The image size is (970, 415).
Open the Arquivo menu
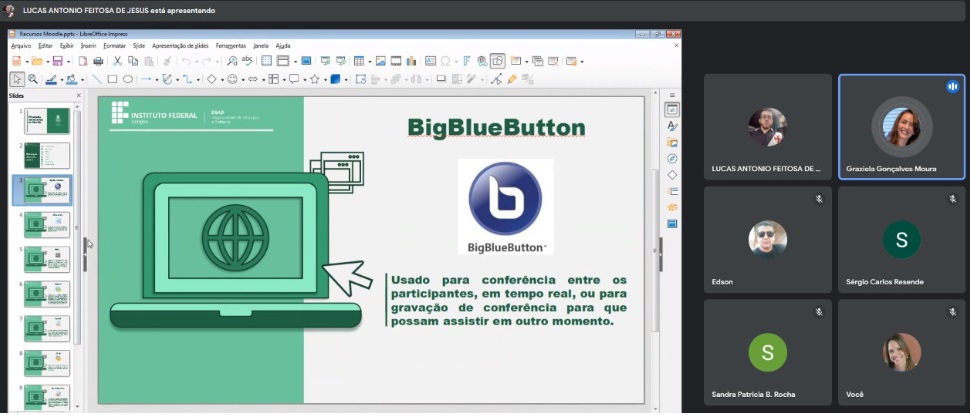pyautogui.click(x=21, y=46)
